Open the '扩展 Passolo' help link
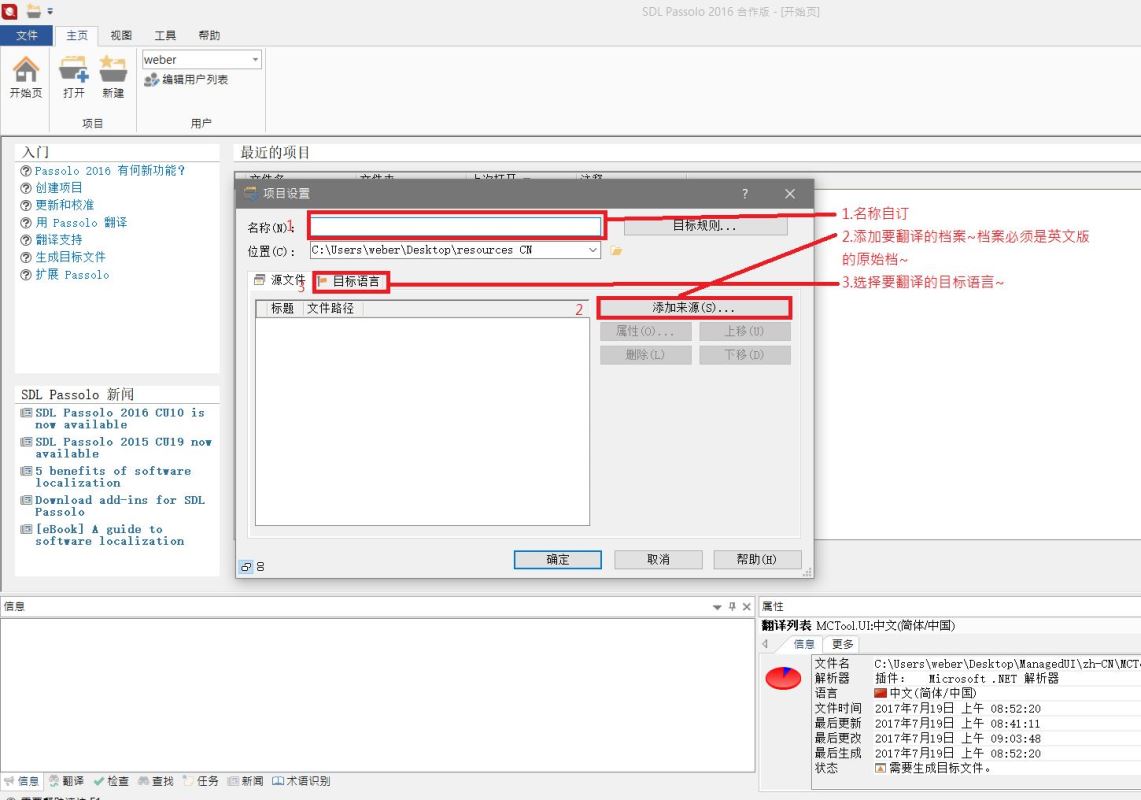 pos(72,274)
